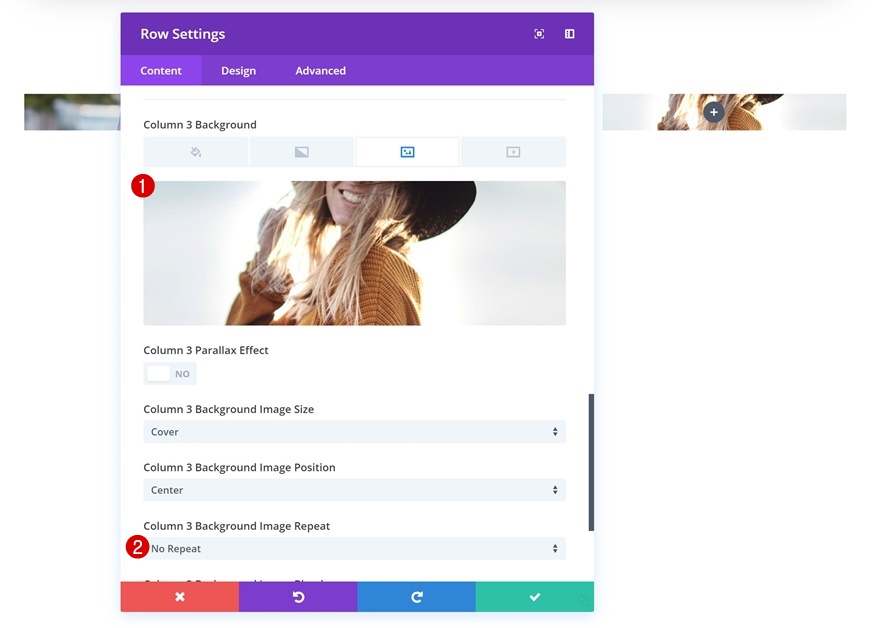Select the Content tab

[x=161, y=70]
